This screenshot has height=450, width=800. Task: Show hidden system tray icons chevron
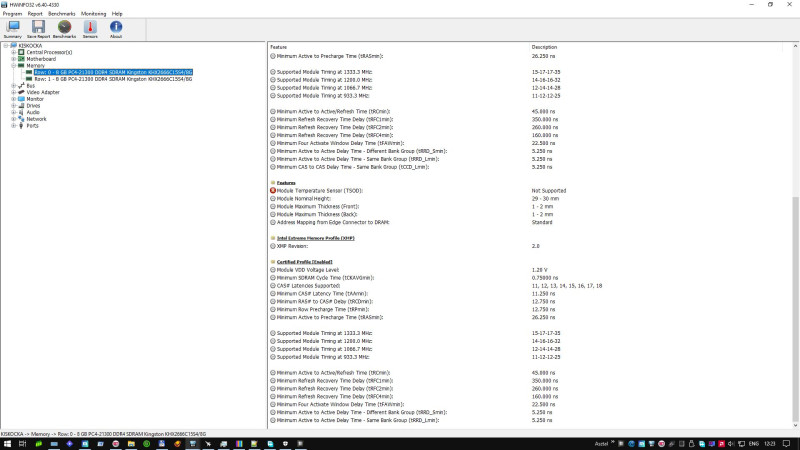point(613,443)
